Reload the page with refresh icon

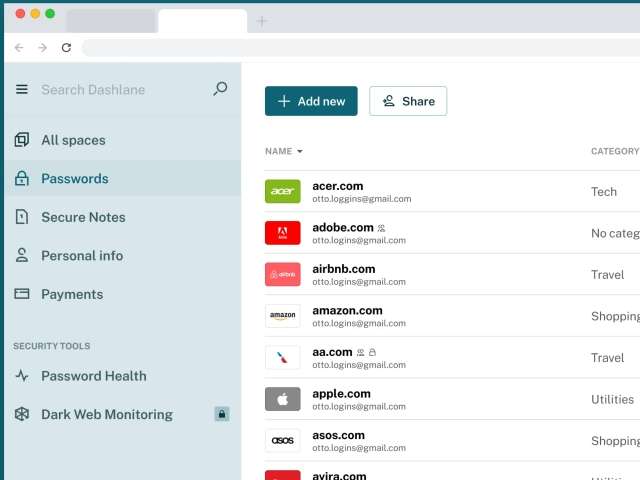point(66,48)
